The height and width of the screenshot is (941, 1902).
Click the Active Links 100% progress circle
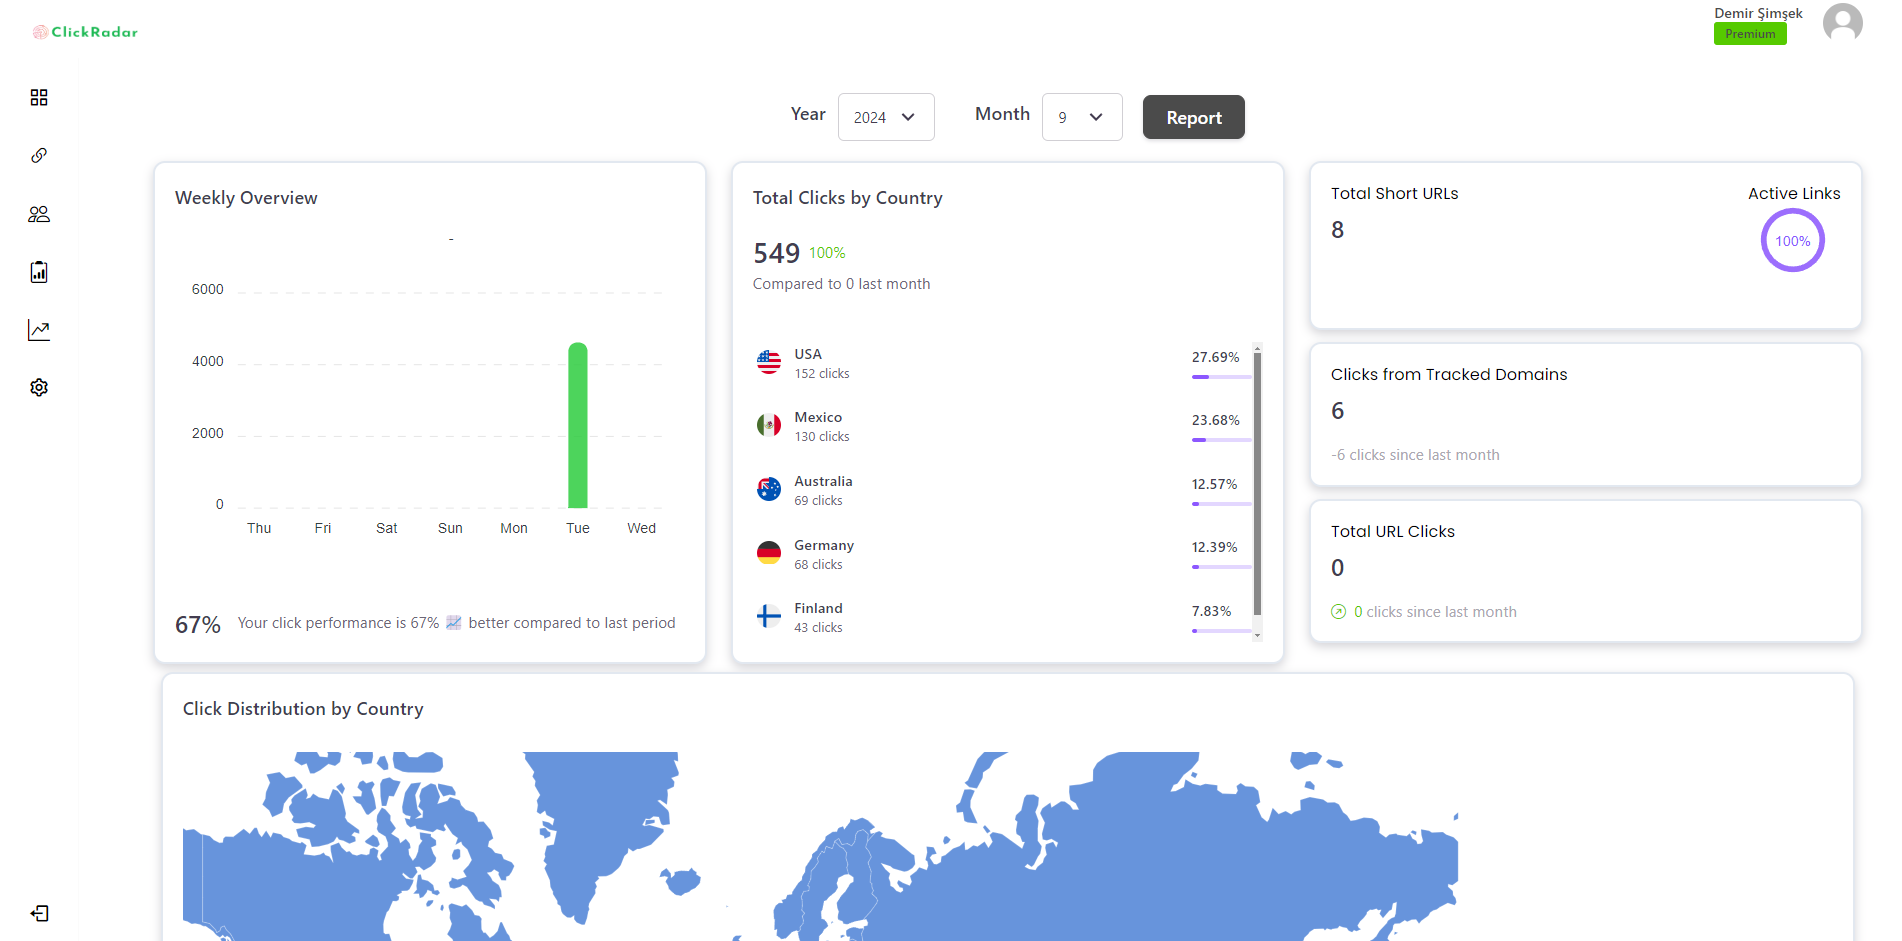[x=1792, y=241]
